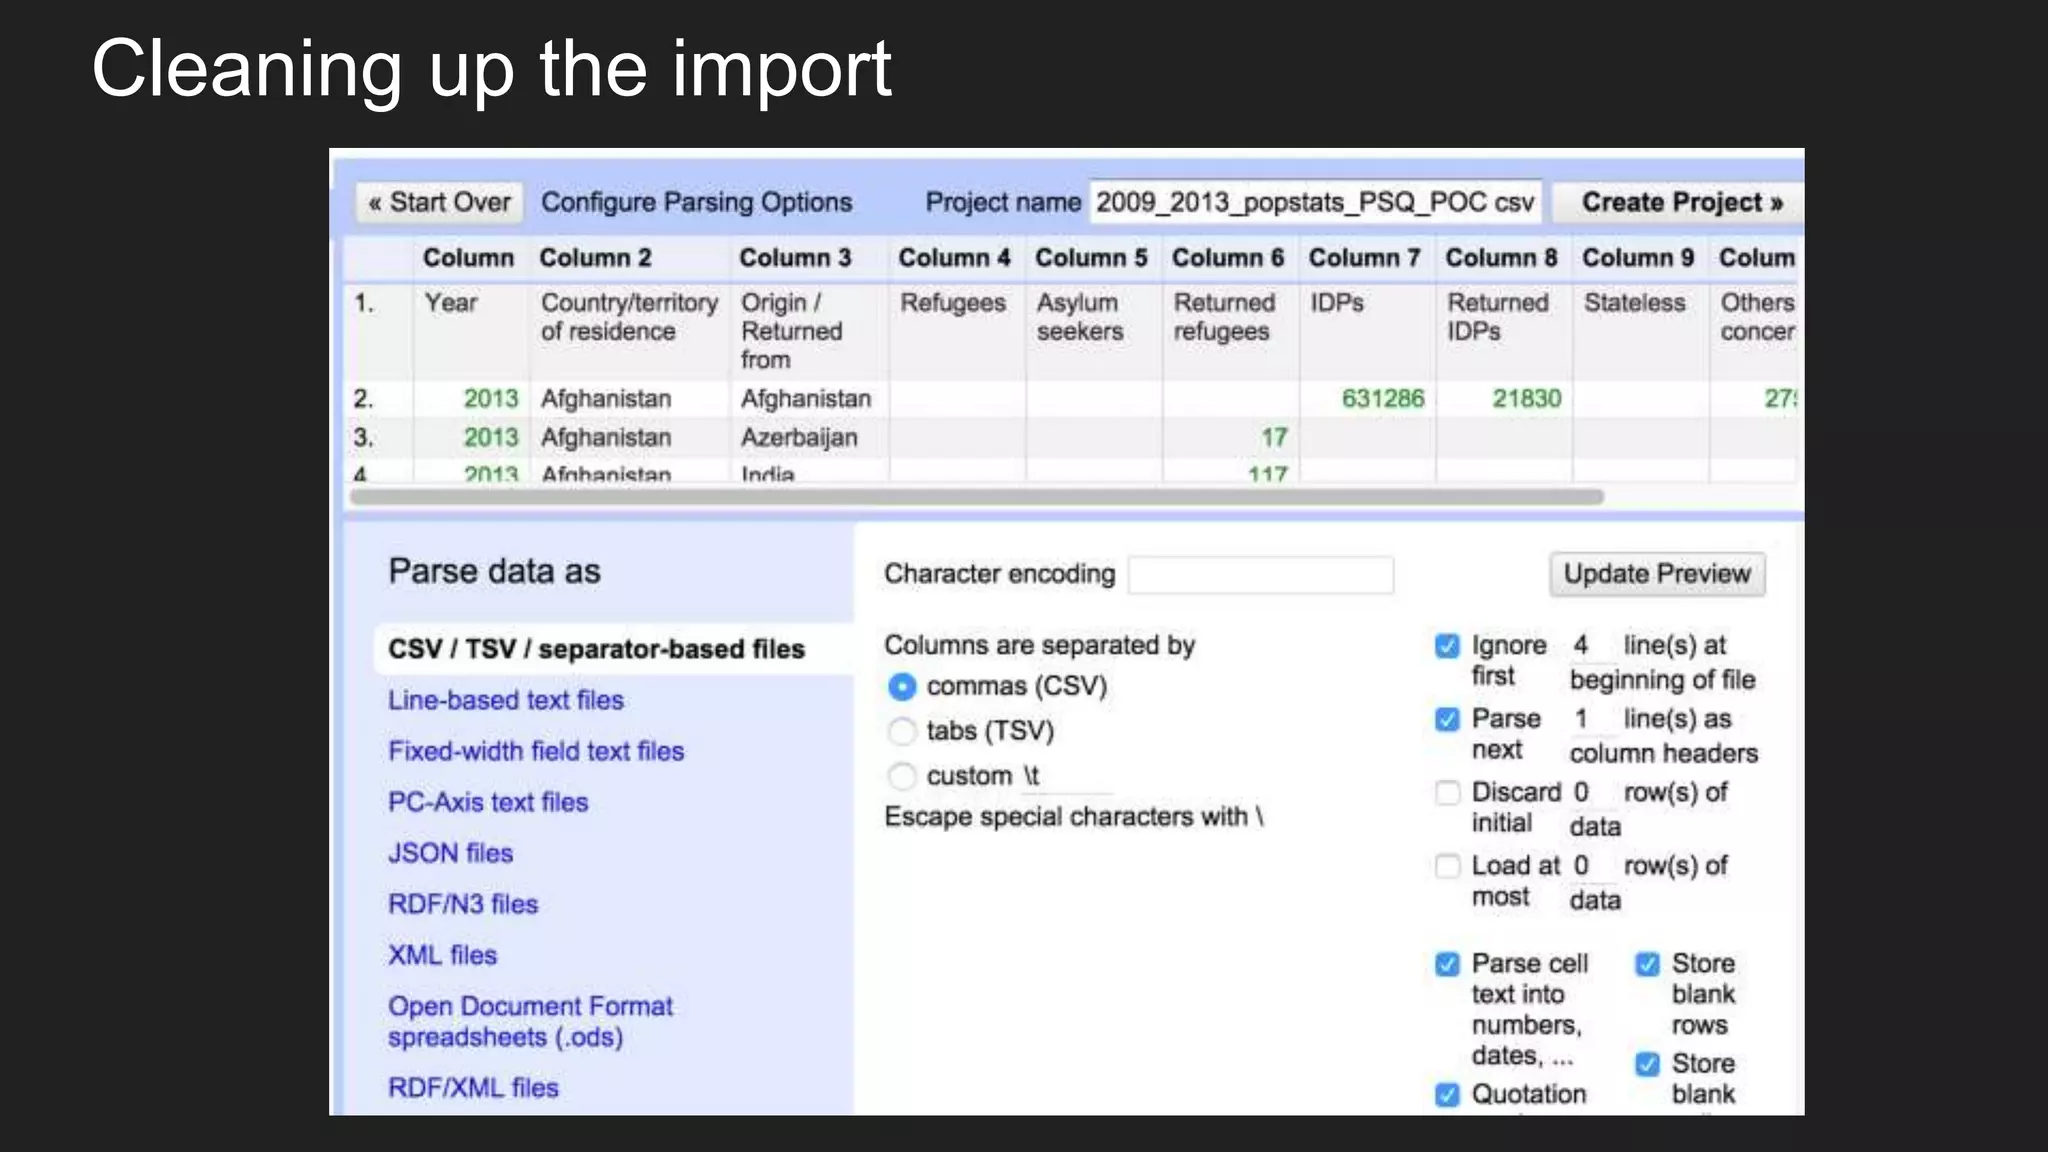Select commas (CSV) separator option
Image resolution: width=2048 pixels, height=1152 pixels.
(902, 687)
